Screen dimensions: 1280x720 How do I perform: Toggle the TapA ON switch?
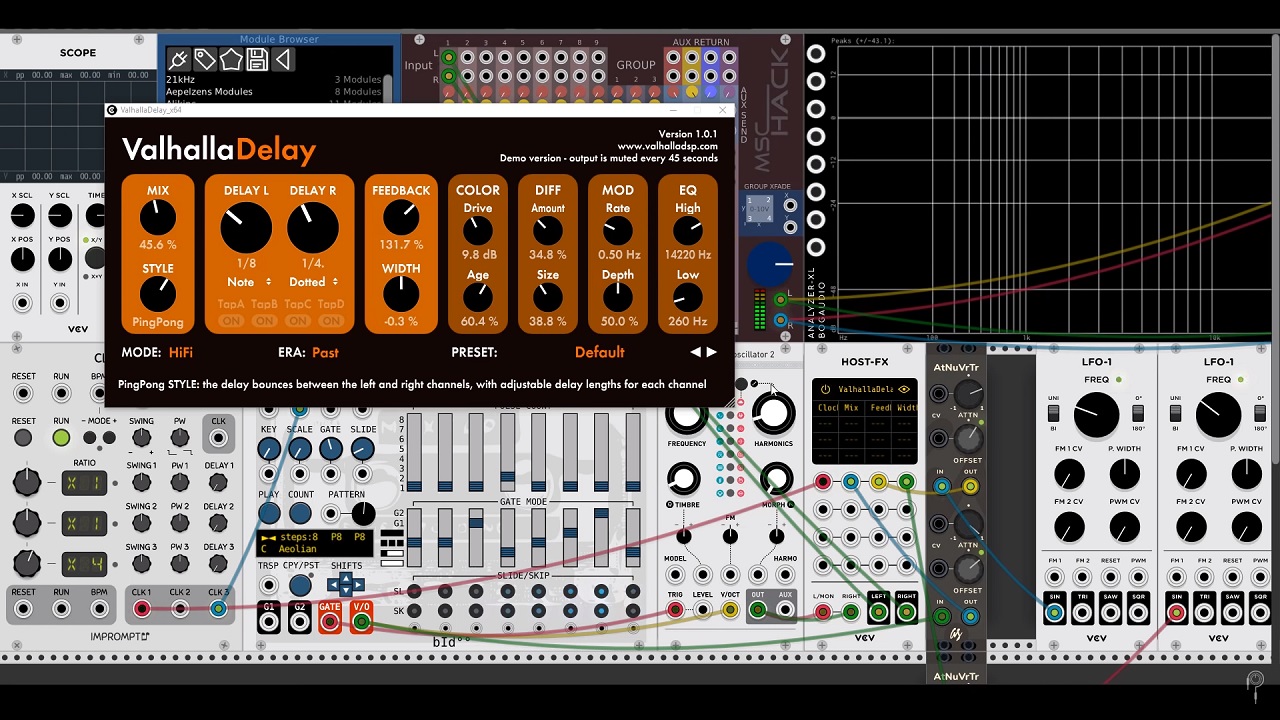231,321
